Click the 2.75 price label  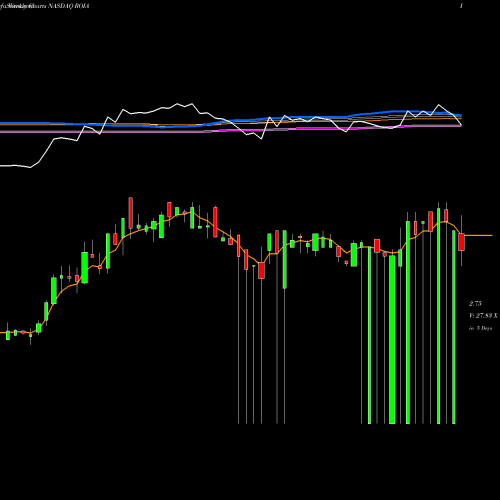(x=475, y=304)
